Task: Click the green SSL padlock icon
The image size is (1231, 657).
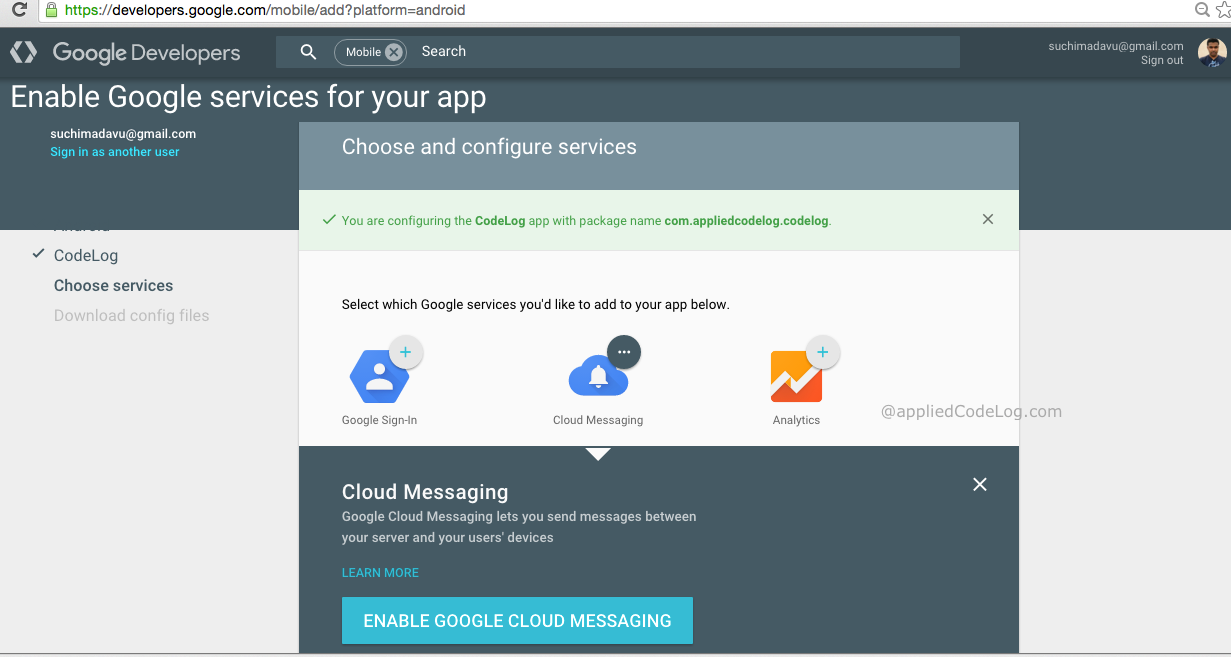Action: pos(51,10)
